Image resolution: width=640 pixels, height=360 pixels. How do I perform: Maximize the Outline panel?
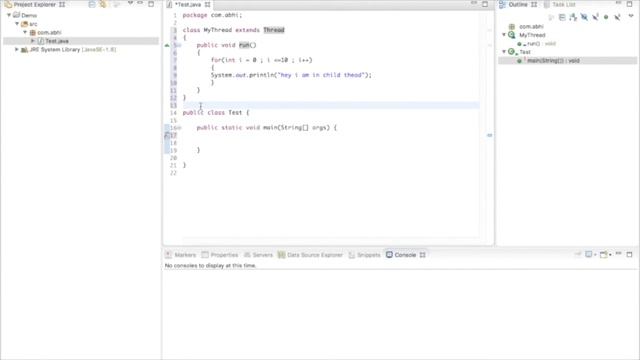click(x=629, y=4)
